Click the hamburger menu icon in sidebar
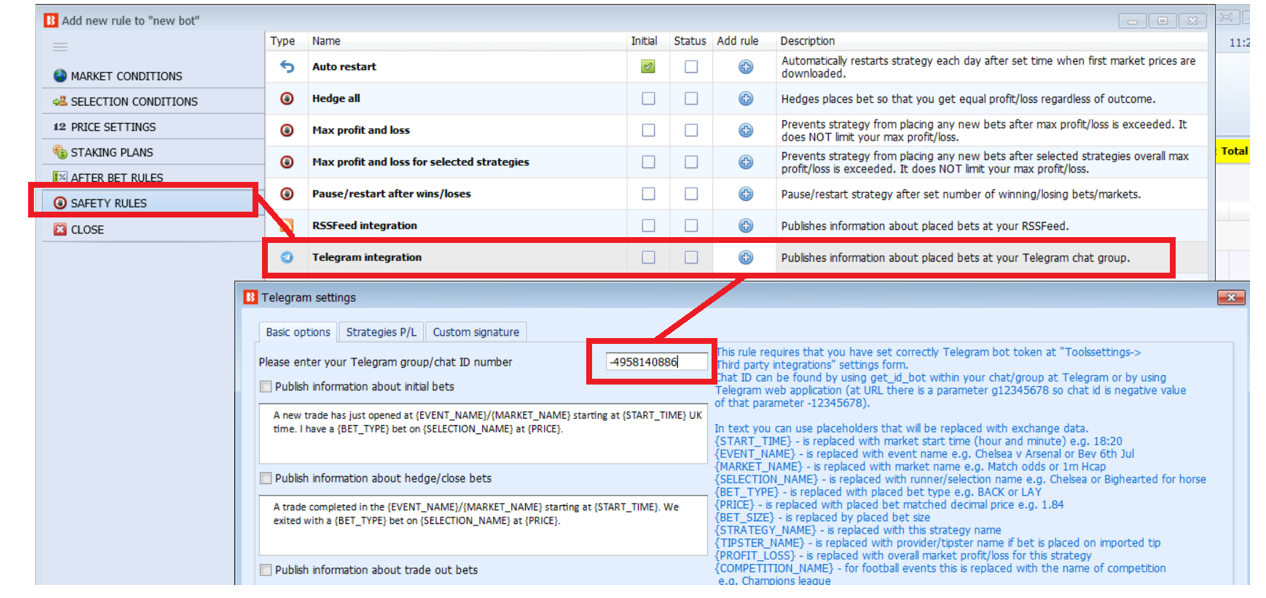The width and height of the screenshot is (1266, 598). click(60, 47)
